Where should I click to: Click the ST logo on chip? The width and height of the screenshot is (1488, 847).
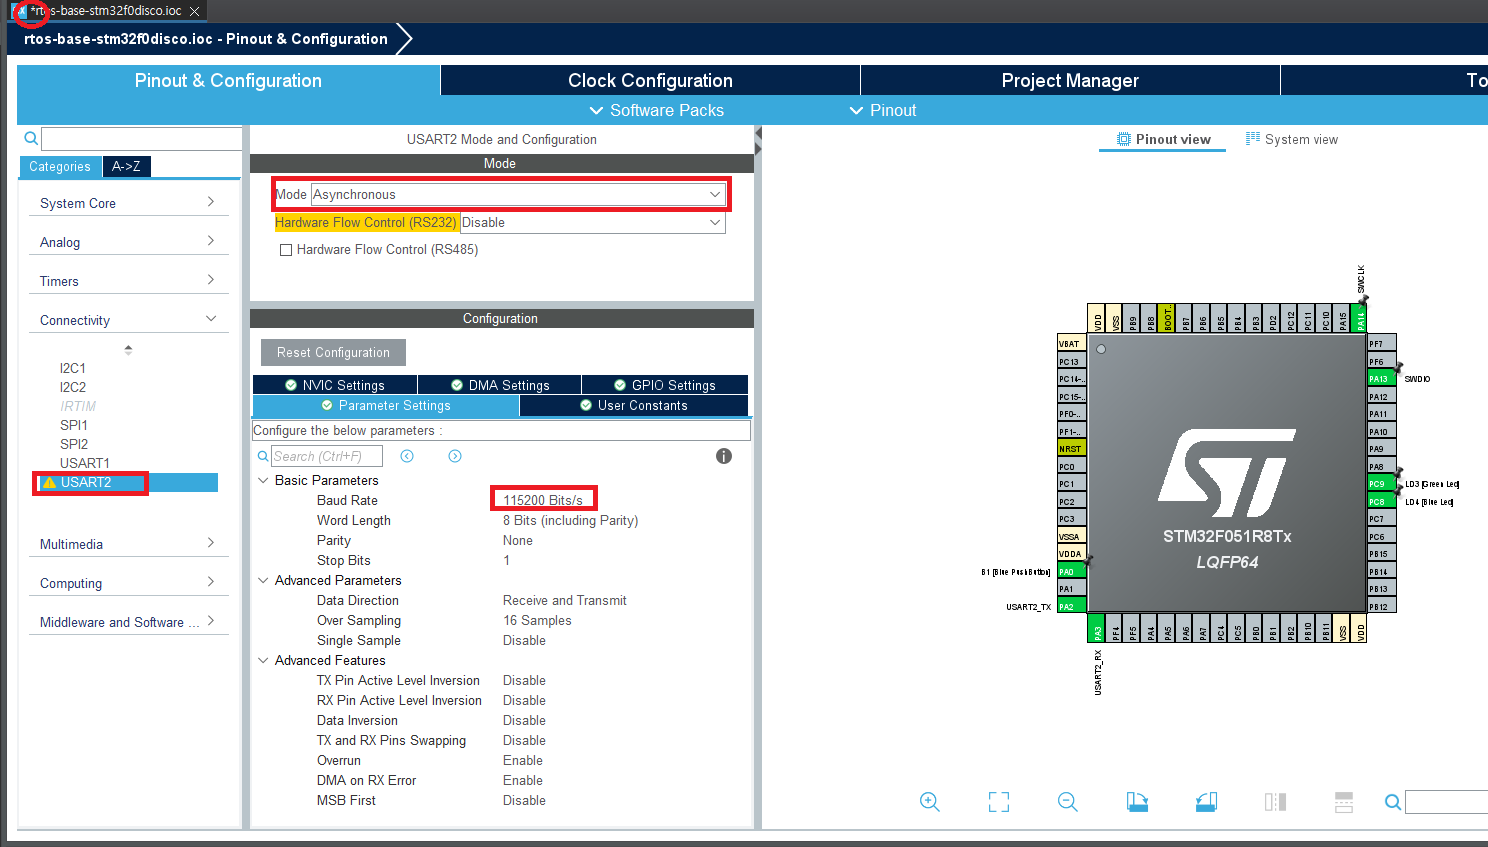pos(1227,473)
